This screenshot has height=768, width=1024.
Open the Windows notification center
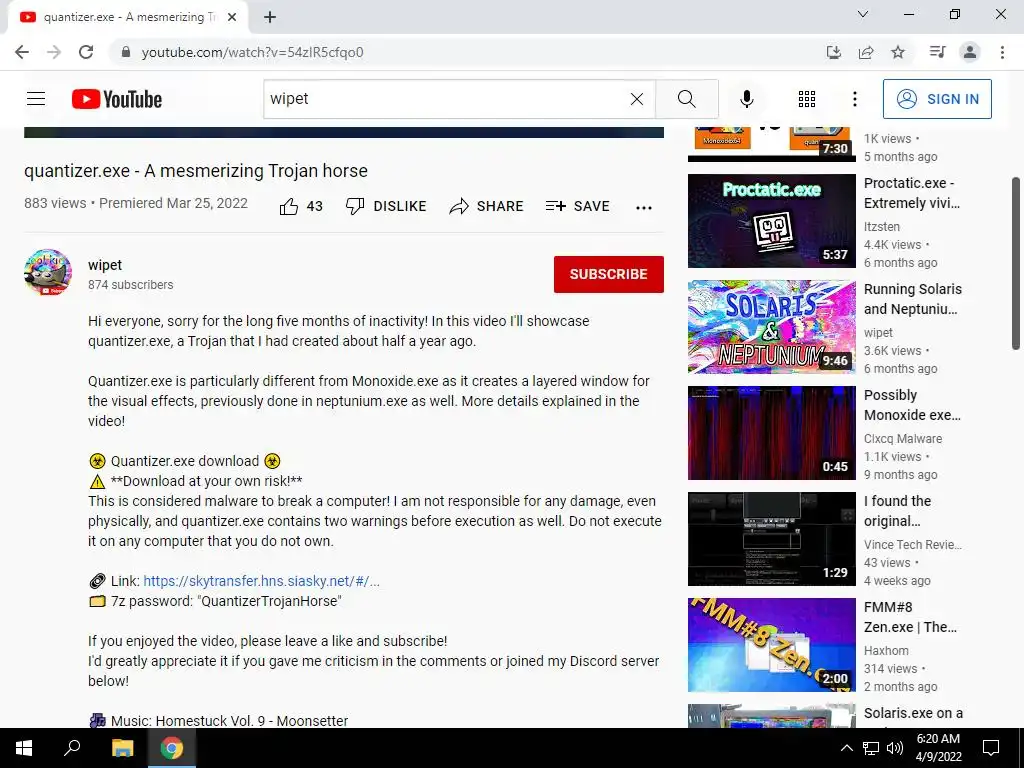(x=991, y=748)
